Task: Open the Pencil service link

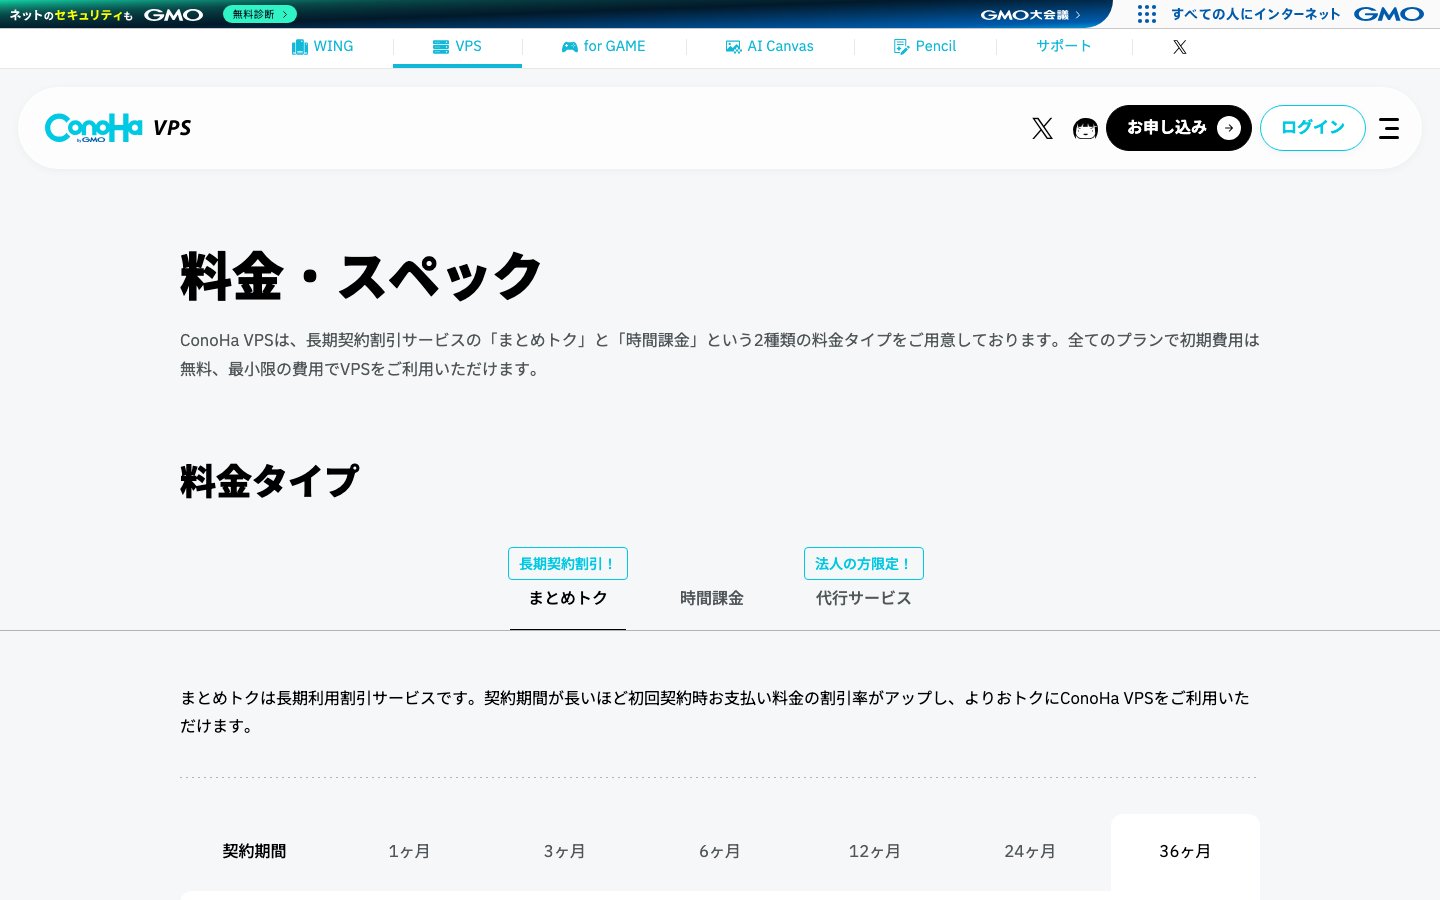Action: tap(925, 46)
